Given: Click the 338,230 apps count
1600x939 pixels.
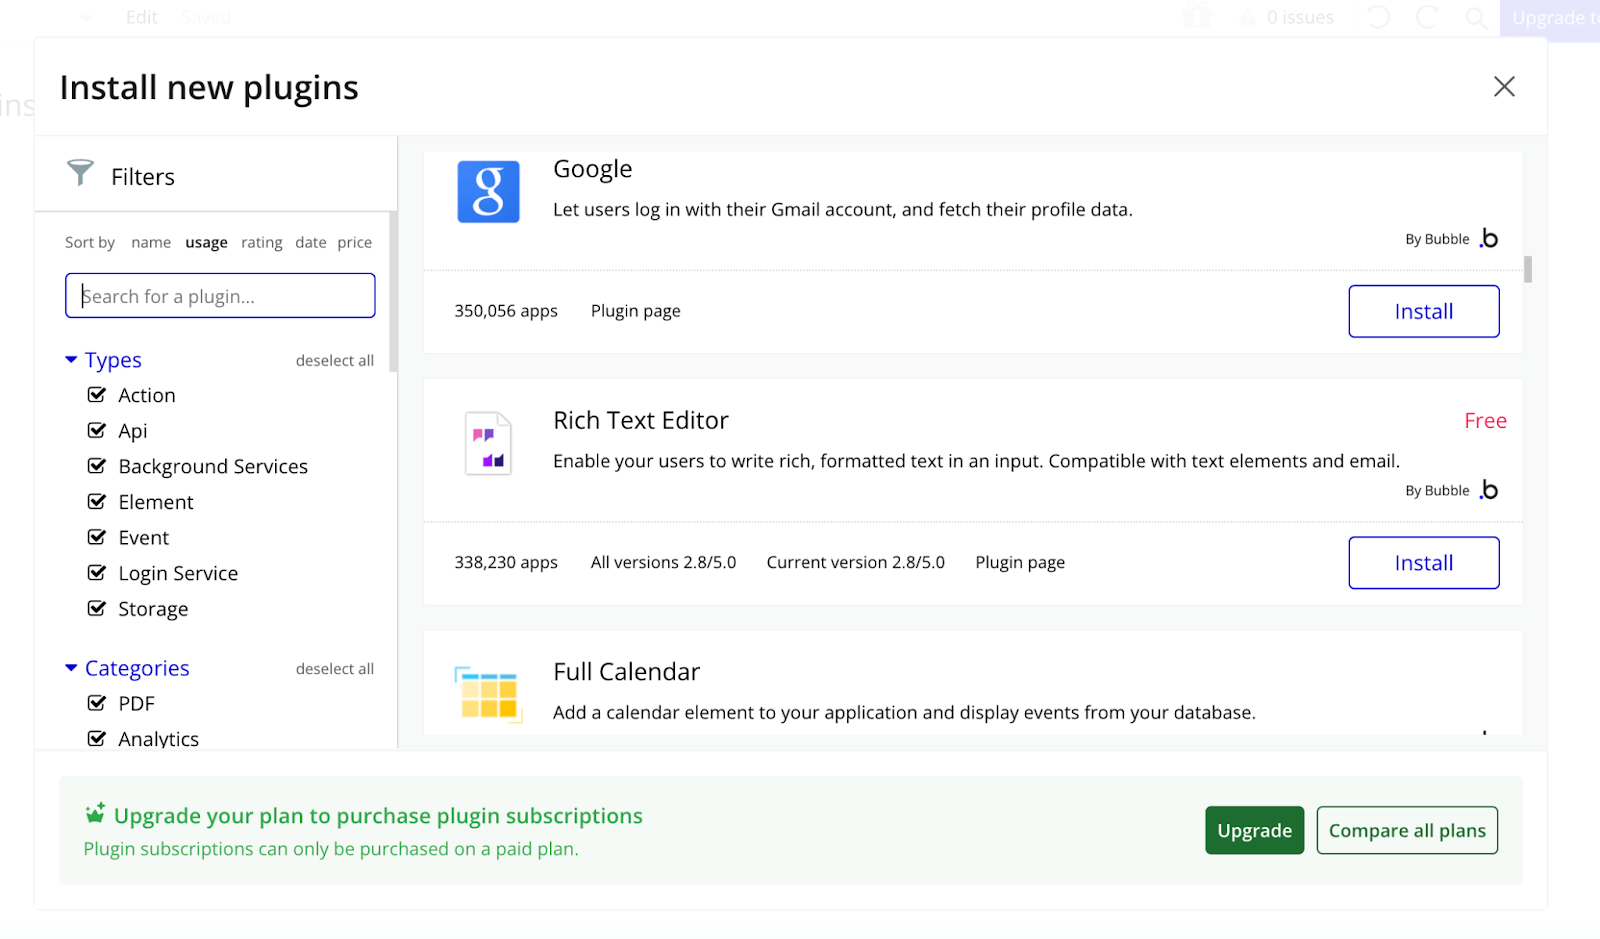Looking at the screenshot, I should click(506, 562).
